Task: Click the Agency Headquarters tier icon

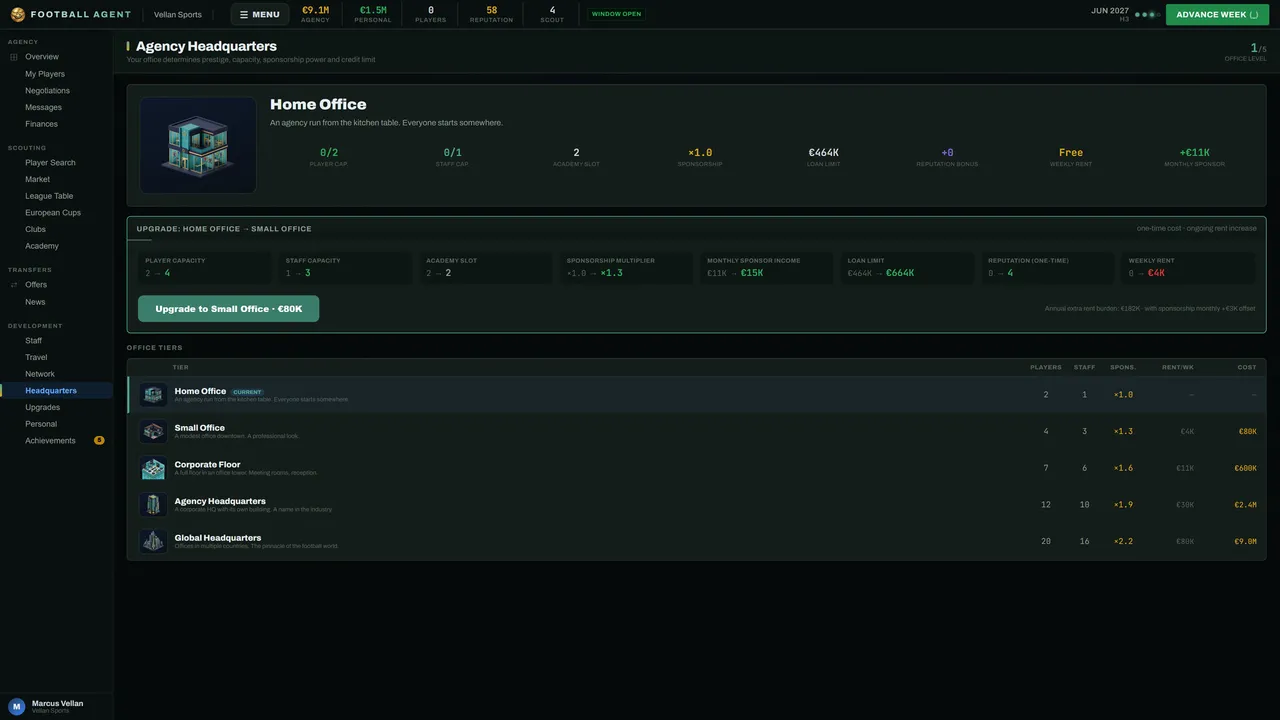Action: click(x=153, y=505)
